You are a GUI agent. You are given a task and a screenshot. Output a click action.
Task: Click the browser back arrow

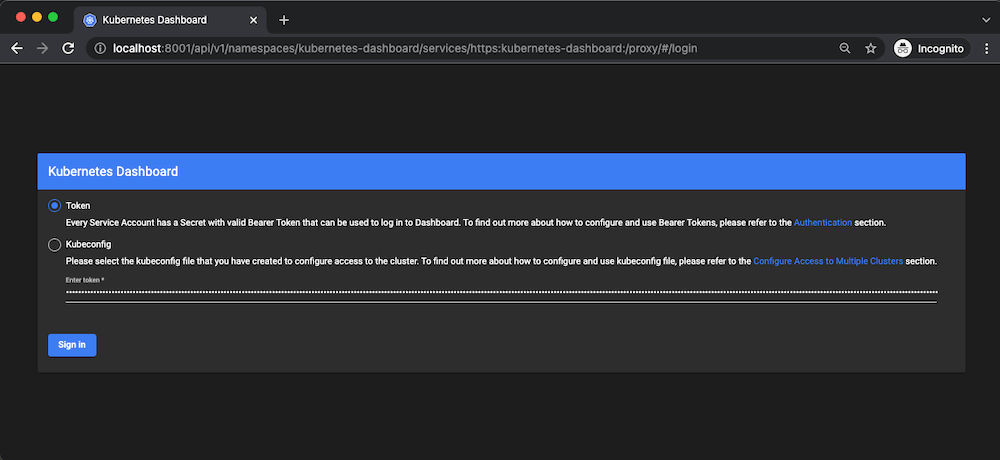[x=16, y=48]
